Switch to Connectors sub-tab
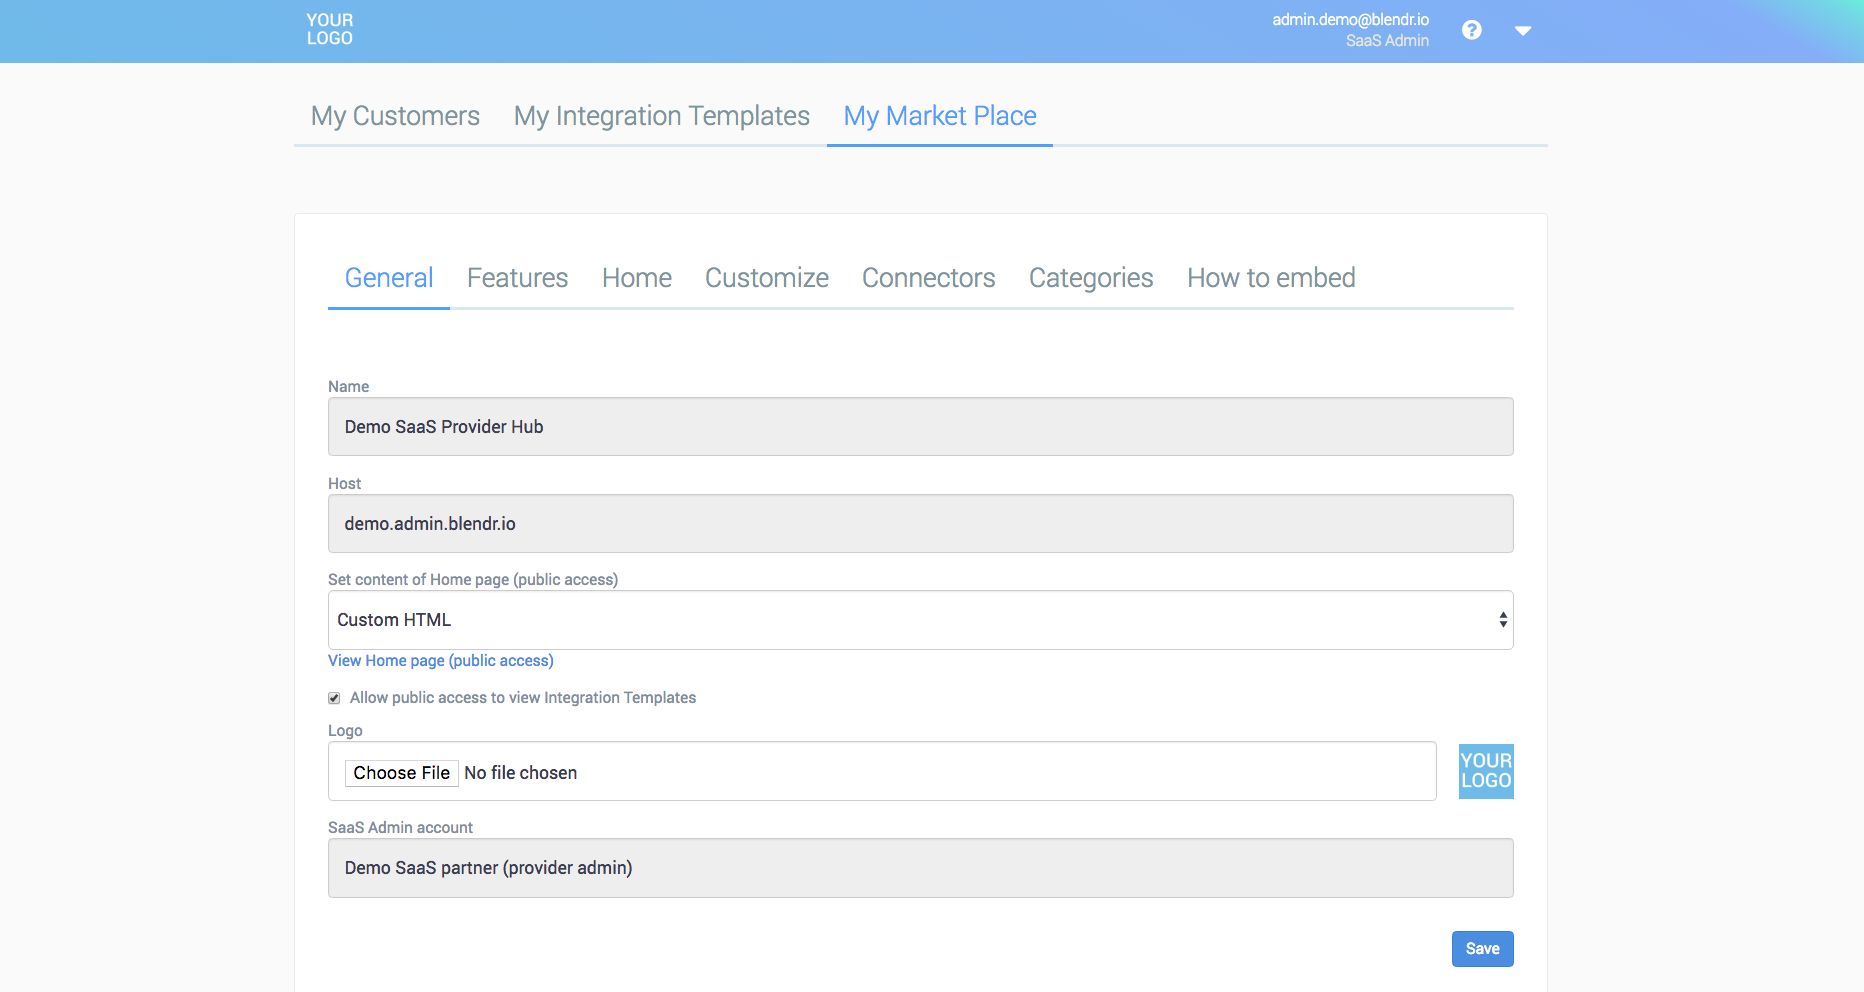The width and height of the screenshot is (1864, 992). (929, 278)
